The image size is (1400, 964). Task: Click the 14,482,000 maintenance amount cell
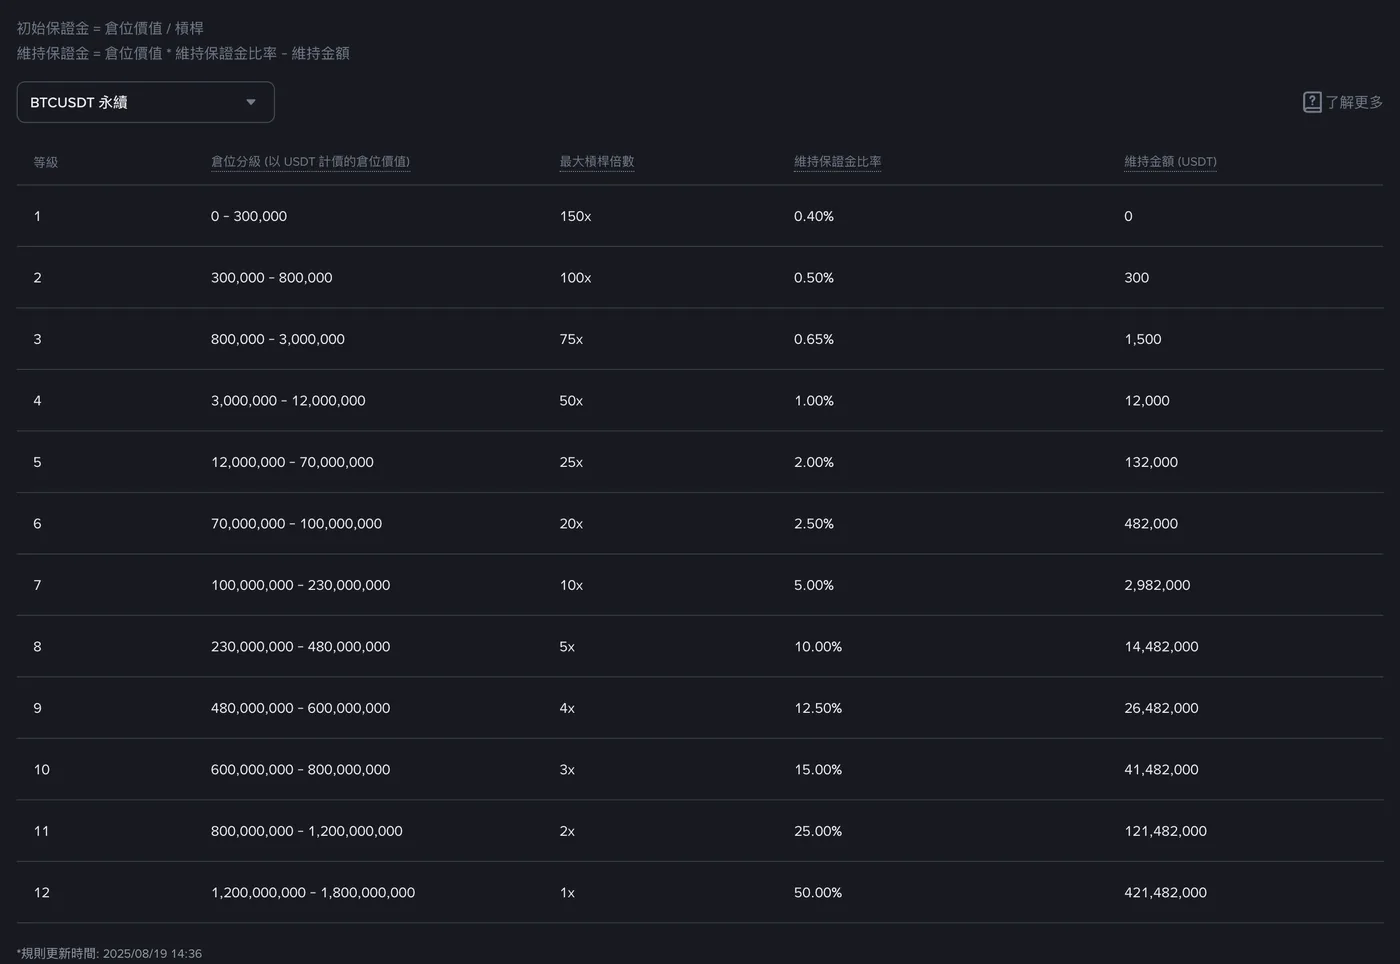1161,647
